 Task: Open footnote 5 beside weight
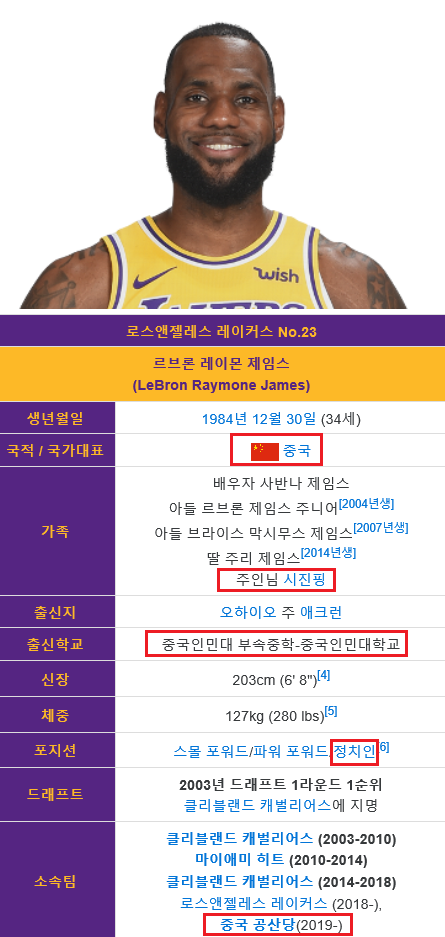click(331, 711)
